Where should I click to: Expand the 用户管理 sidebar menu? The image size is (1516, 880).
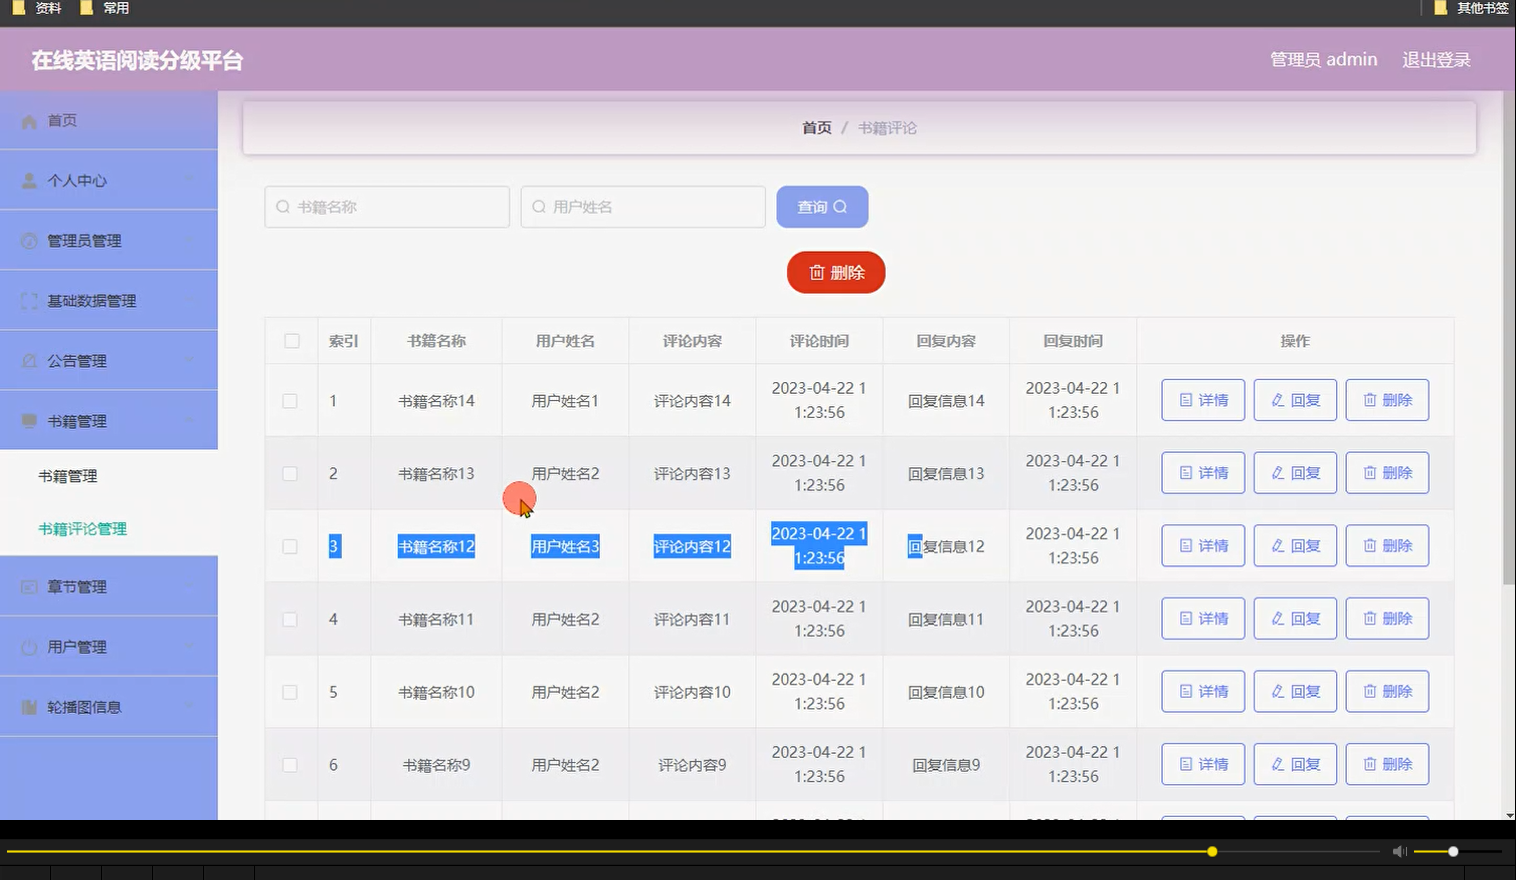click(109, 646)
